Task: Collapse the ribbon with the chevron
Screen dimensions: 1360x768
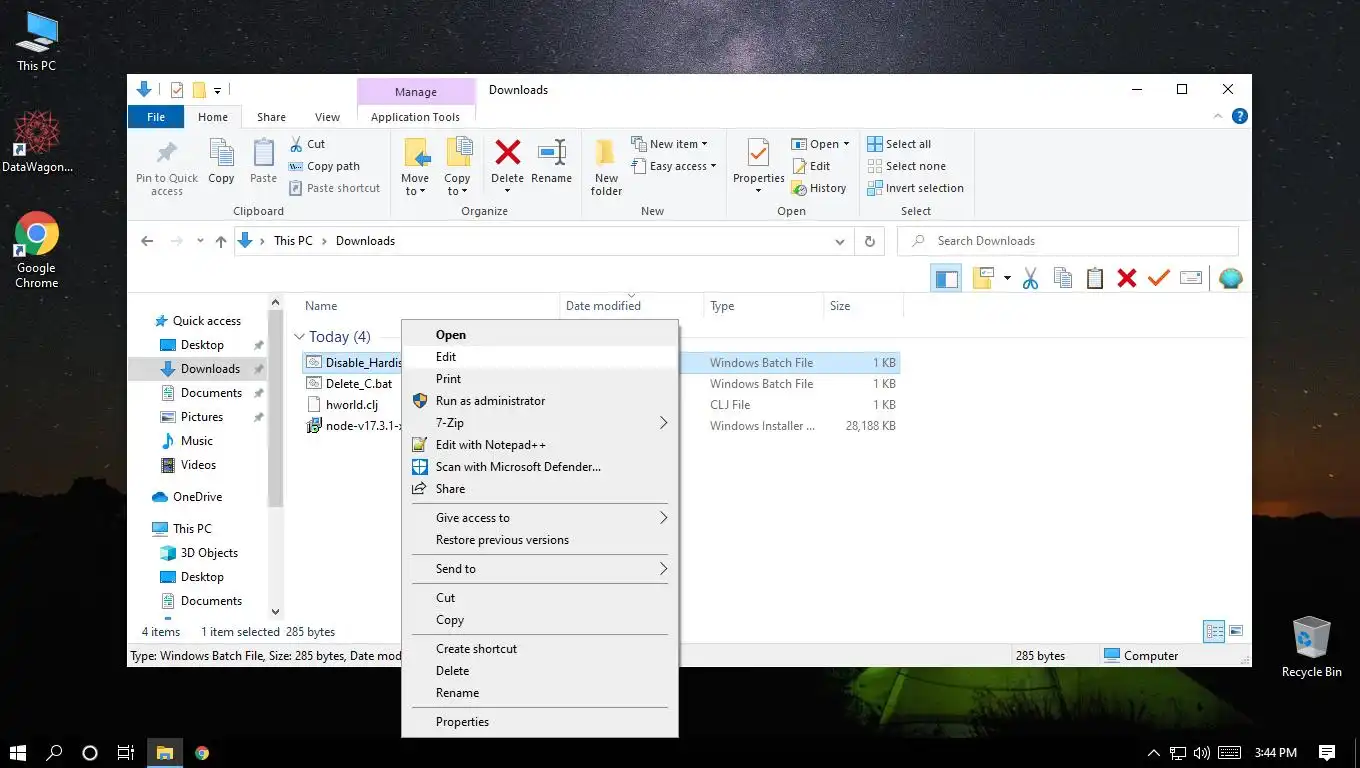Action: pyautogui.click(x=1218, y=117)
